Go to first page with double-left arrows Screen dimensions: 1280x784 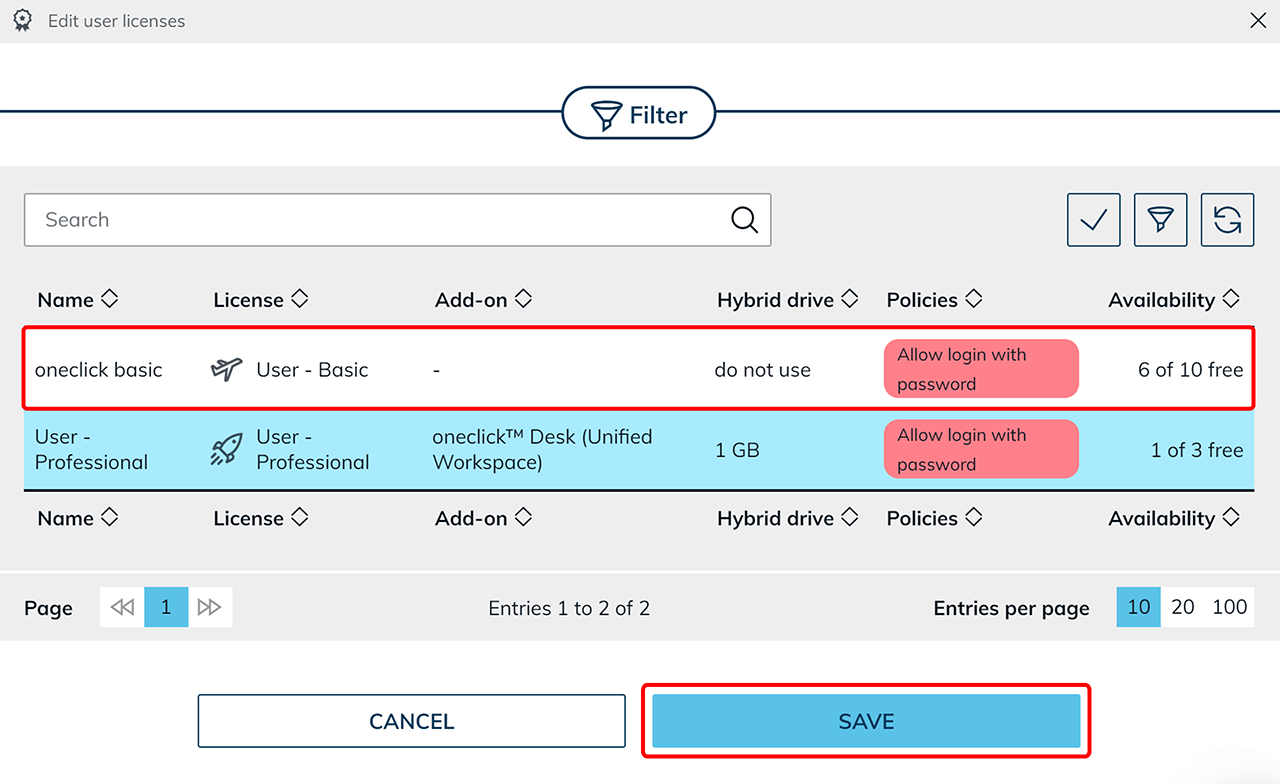click(122, 608)
